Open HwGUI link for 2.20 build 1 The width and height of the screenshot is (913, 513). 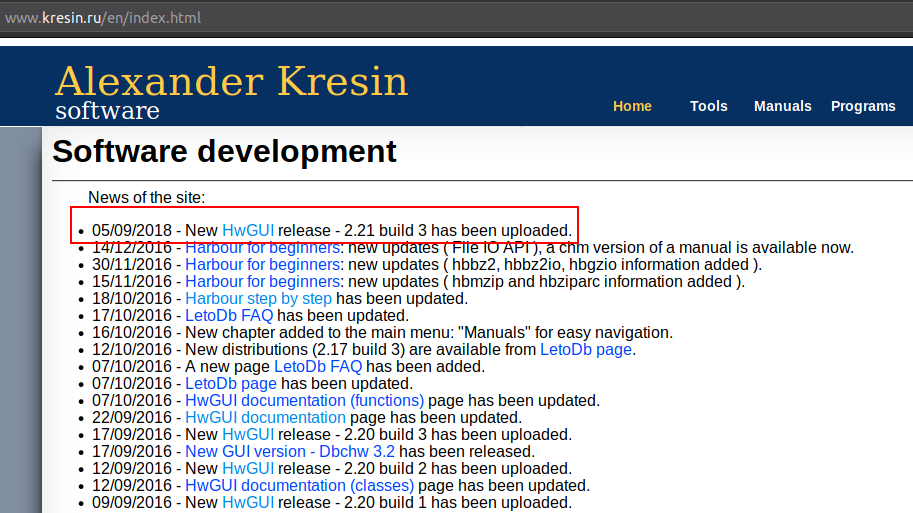click(248, 502)
